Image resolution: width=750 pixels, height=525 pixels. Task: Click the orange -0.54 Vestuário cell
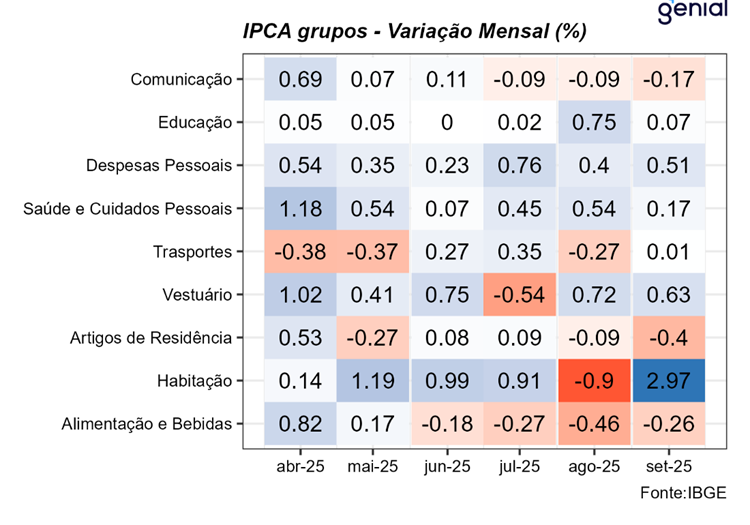pyautogui.click(x=520, y=295)
